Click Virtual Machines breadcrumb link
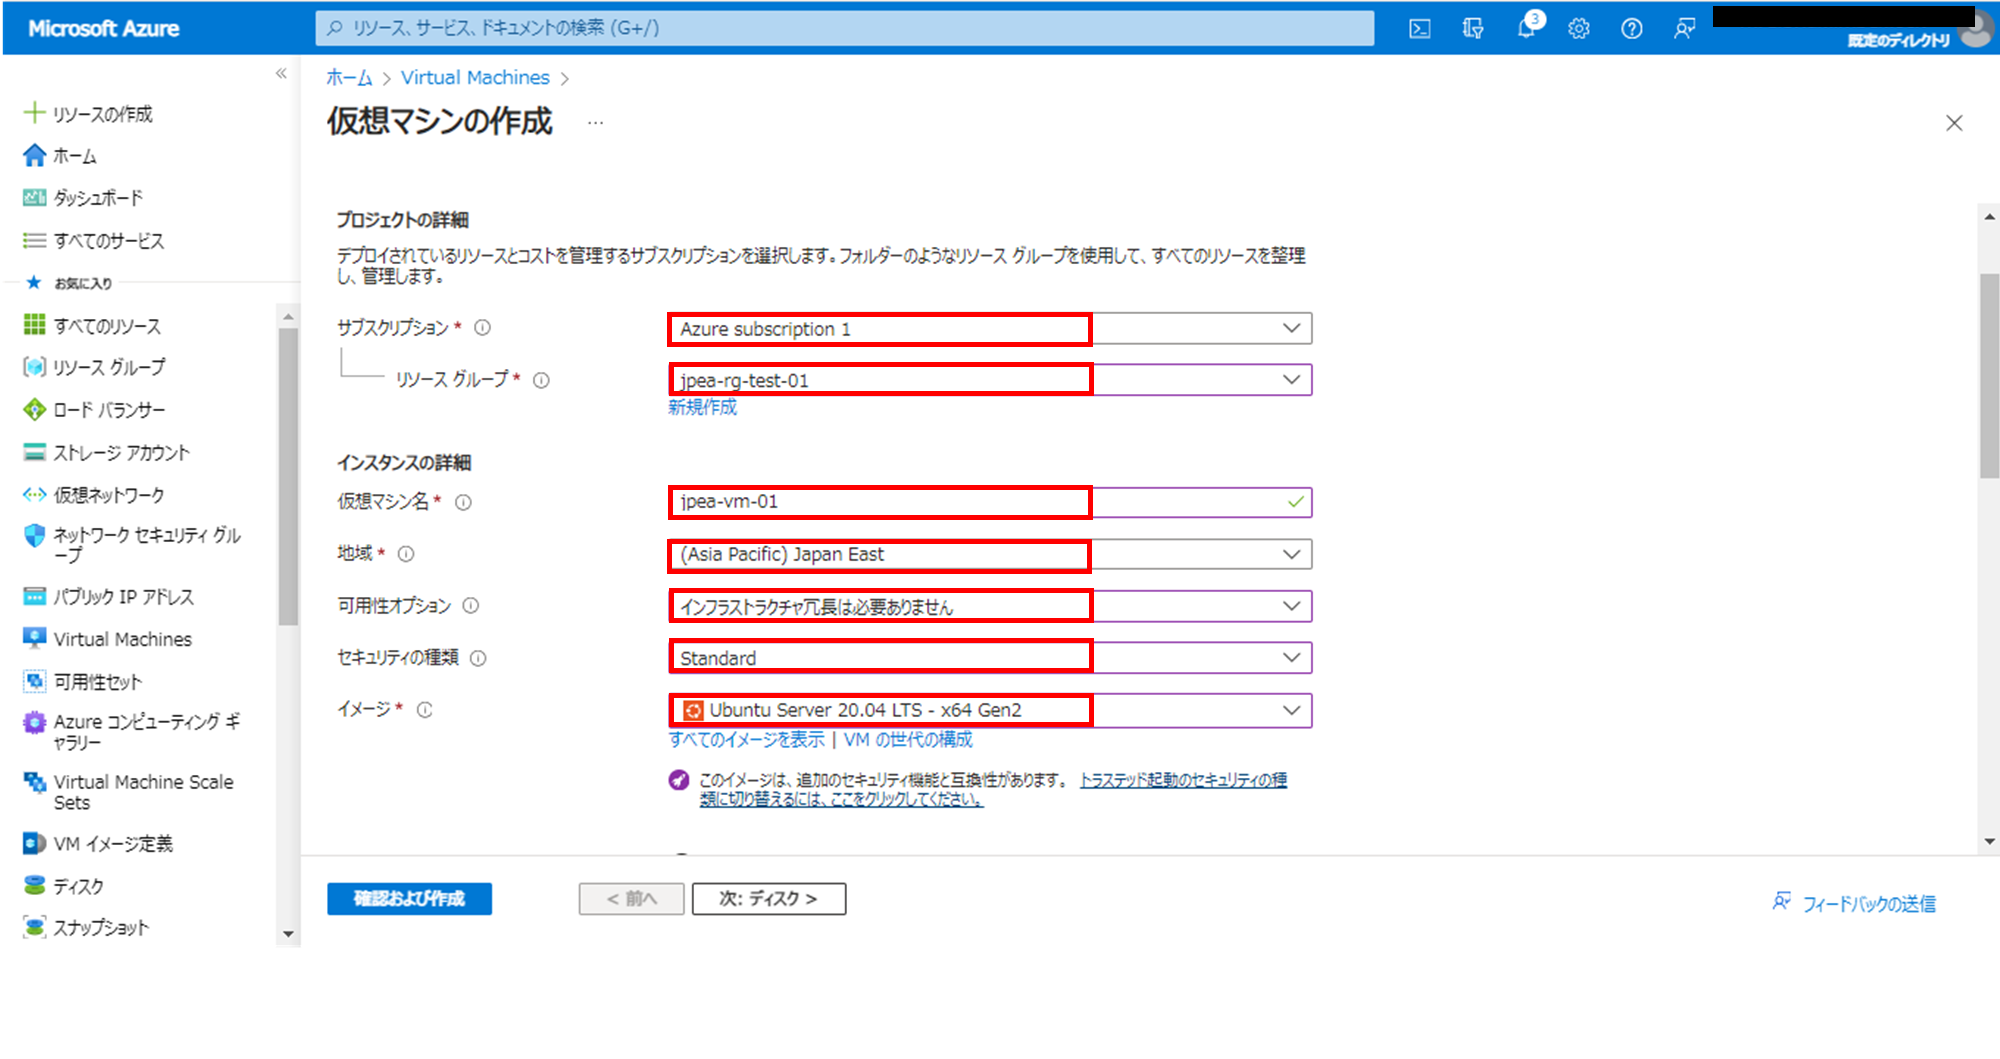Viewport: 2000px width, 1059px height. coord(475,78)
